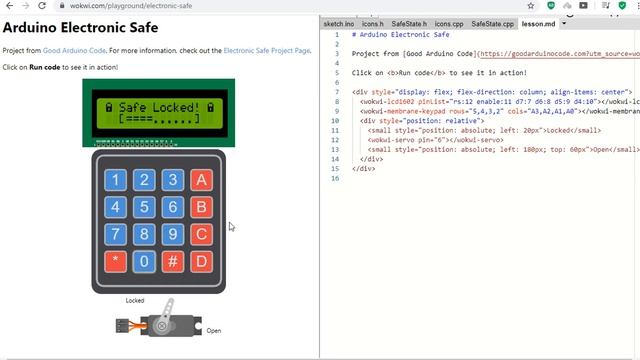Click the wokwi-lcd1602 tag on line 8
The image size is (640, 360).
point(389,102)
